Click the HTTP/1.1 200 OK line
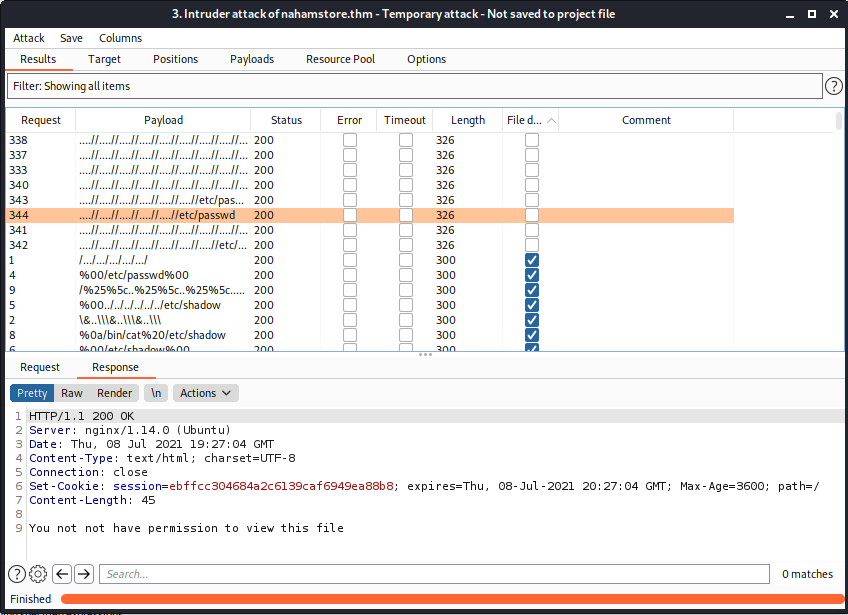The width and height of the screenshot is (848, 615). point(82,416)
